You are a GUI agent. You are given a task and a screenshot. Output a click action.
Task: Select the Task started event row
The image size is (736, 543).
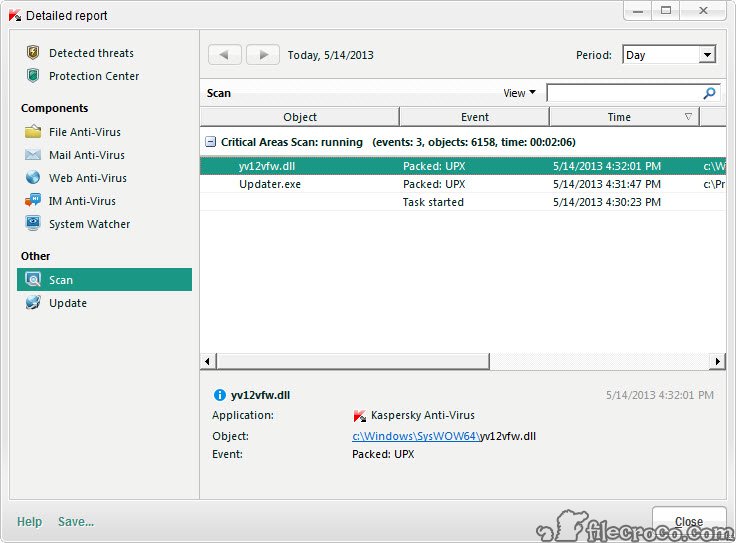[x=463, y=202]
